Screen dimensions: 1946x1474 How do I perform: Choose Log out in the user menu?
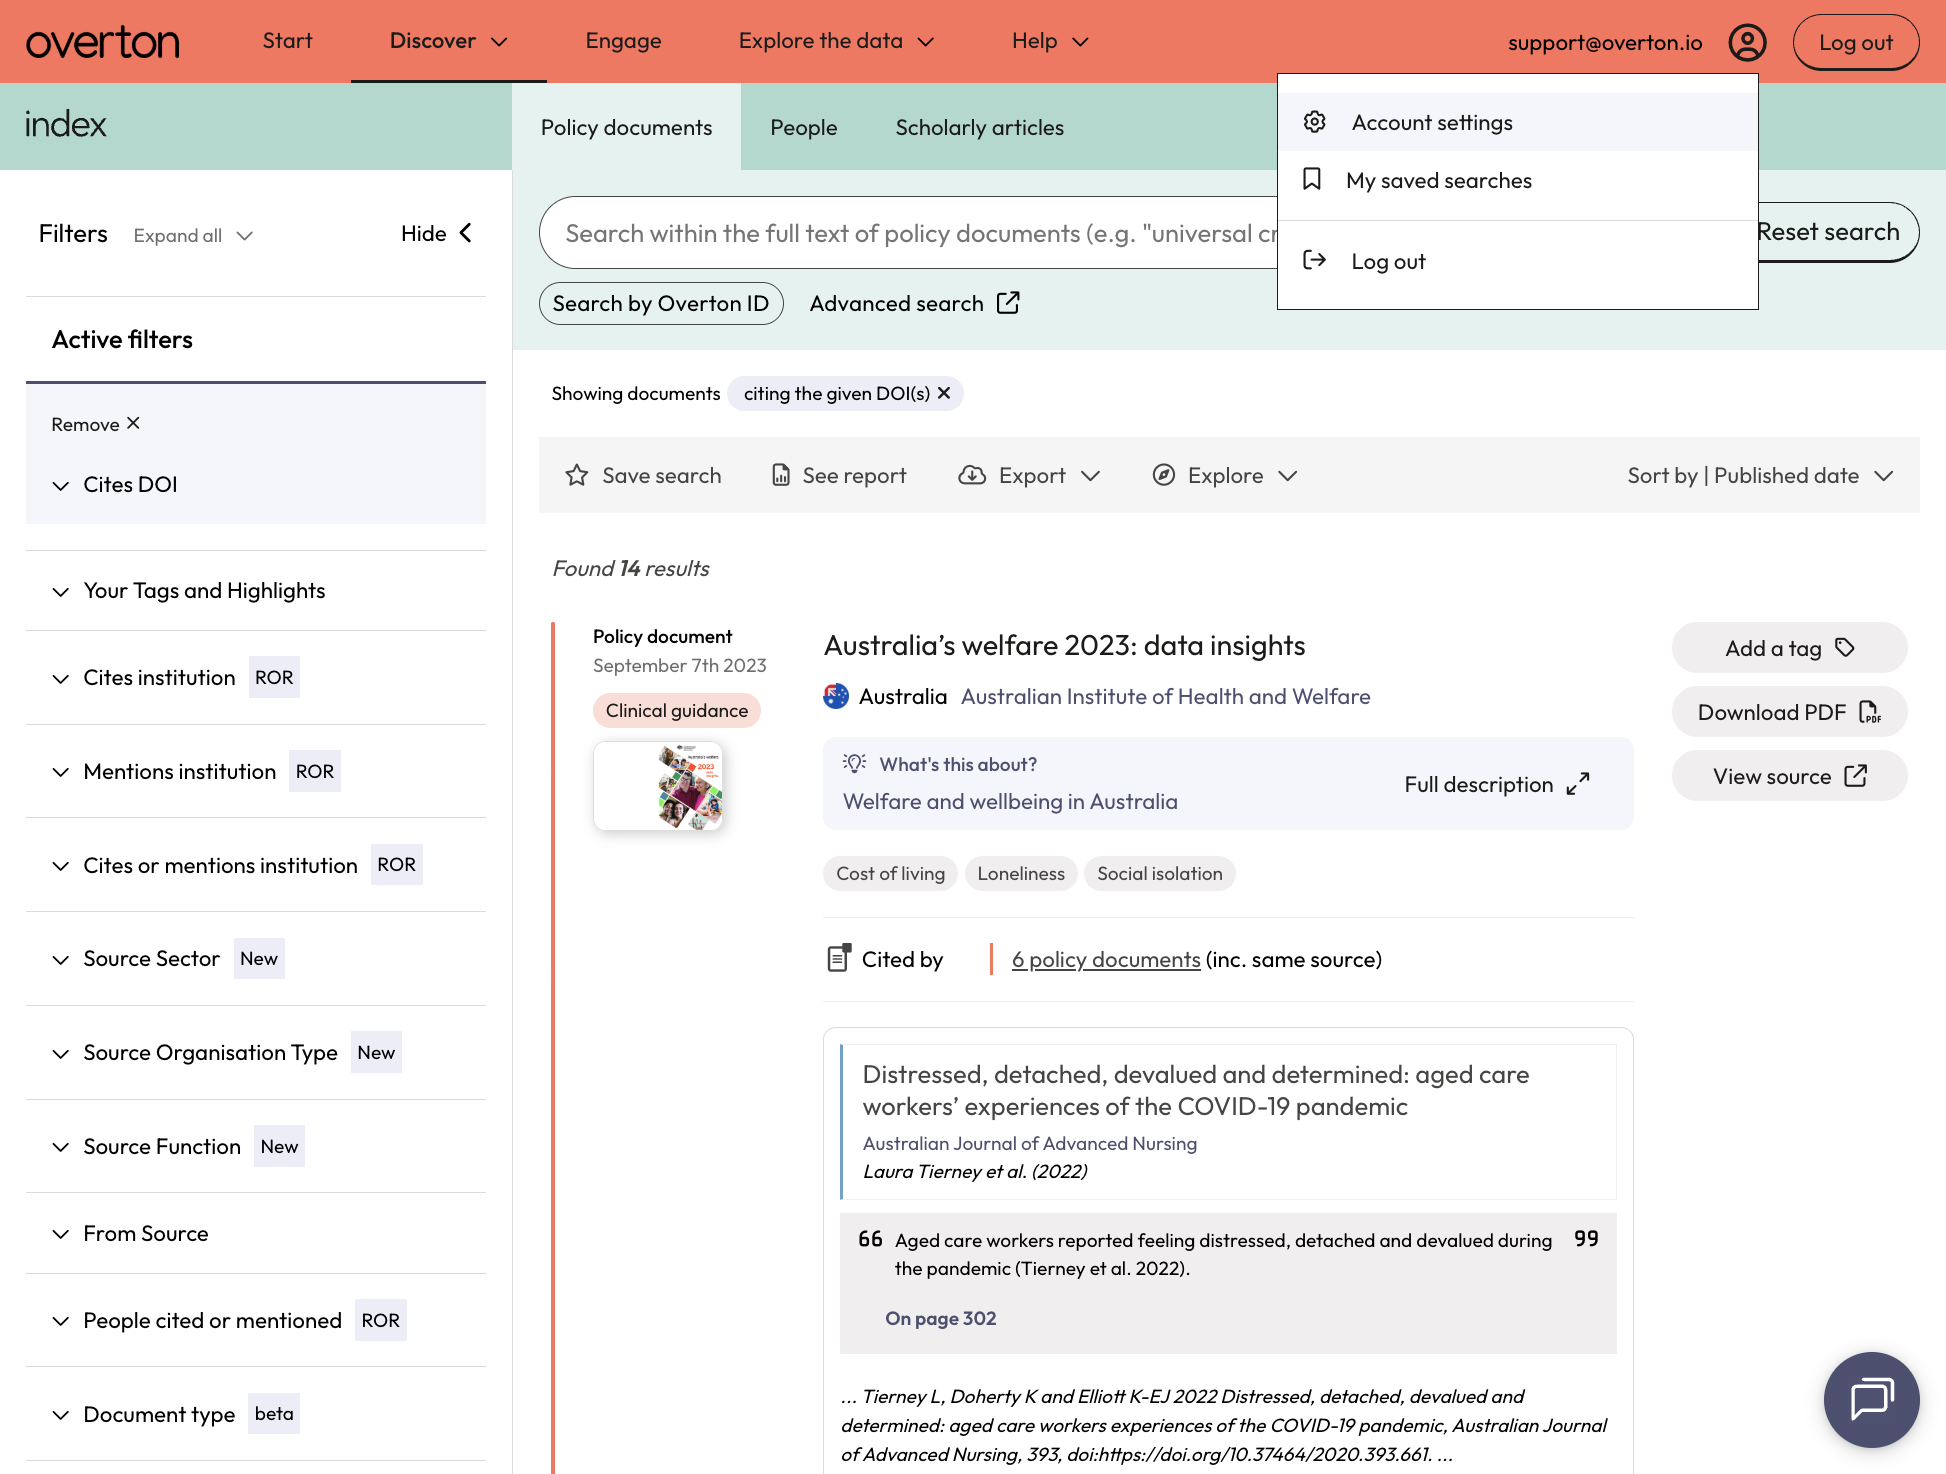[x=1517, y=261]
